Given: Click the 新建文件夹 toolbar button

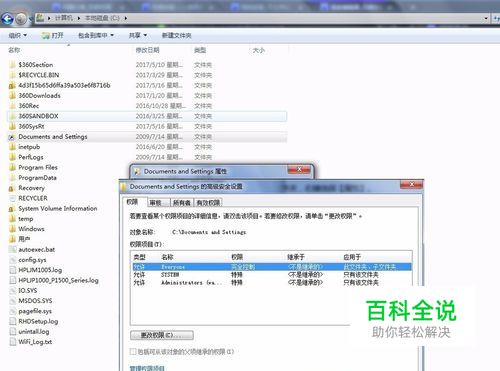Looking at the screenshot, I should [x=176, y=35].
